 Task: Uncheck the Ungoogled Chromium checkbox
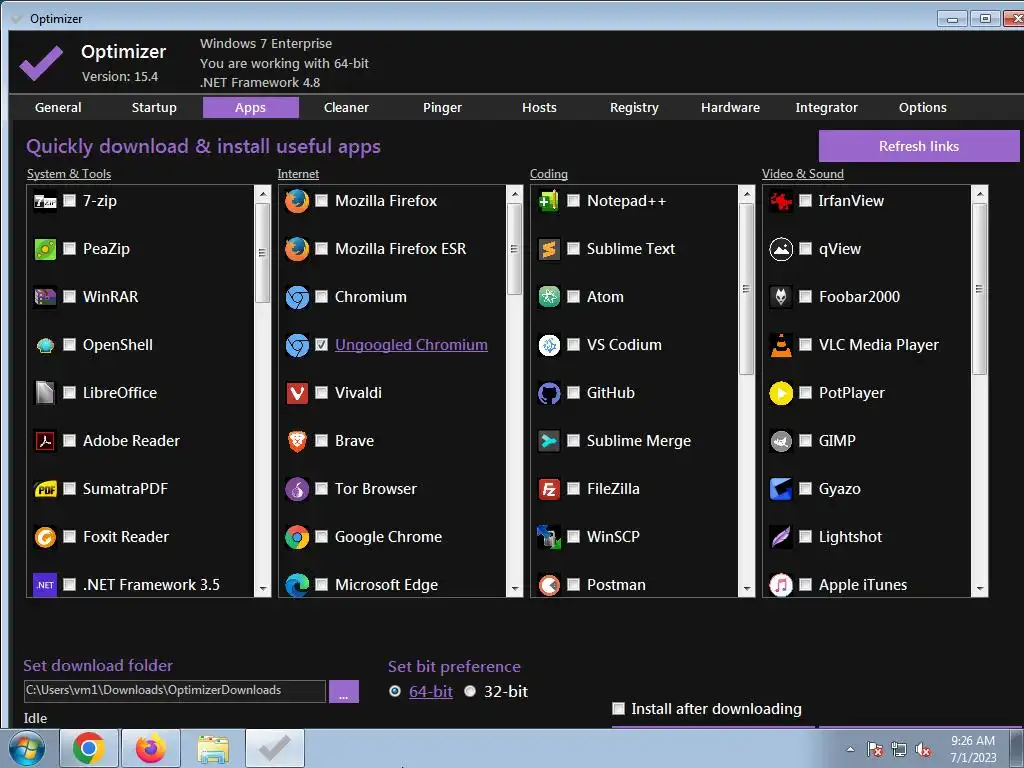coord(321,344)
